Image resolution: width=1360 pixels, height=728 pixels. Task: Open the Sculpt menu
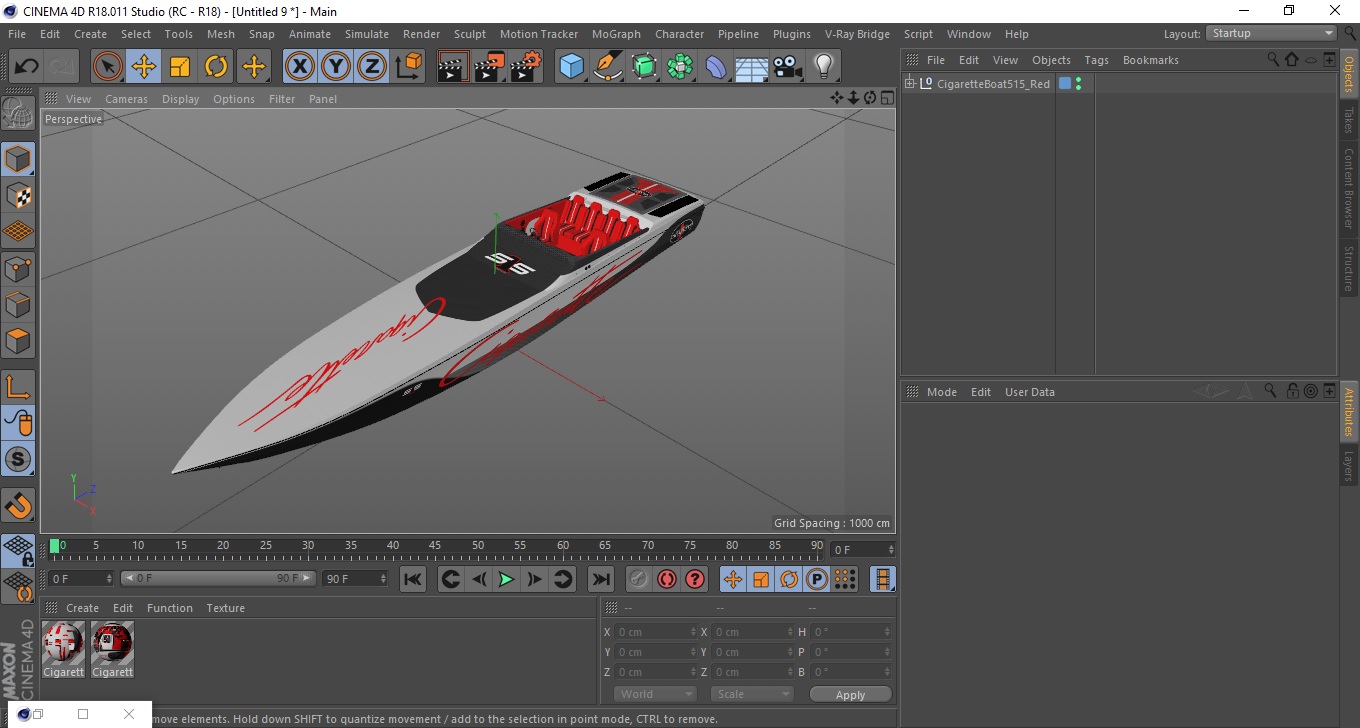pos(470,34)
